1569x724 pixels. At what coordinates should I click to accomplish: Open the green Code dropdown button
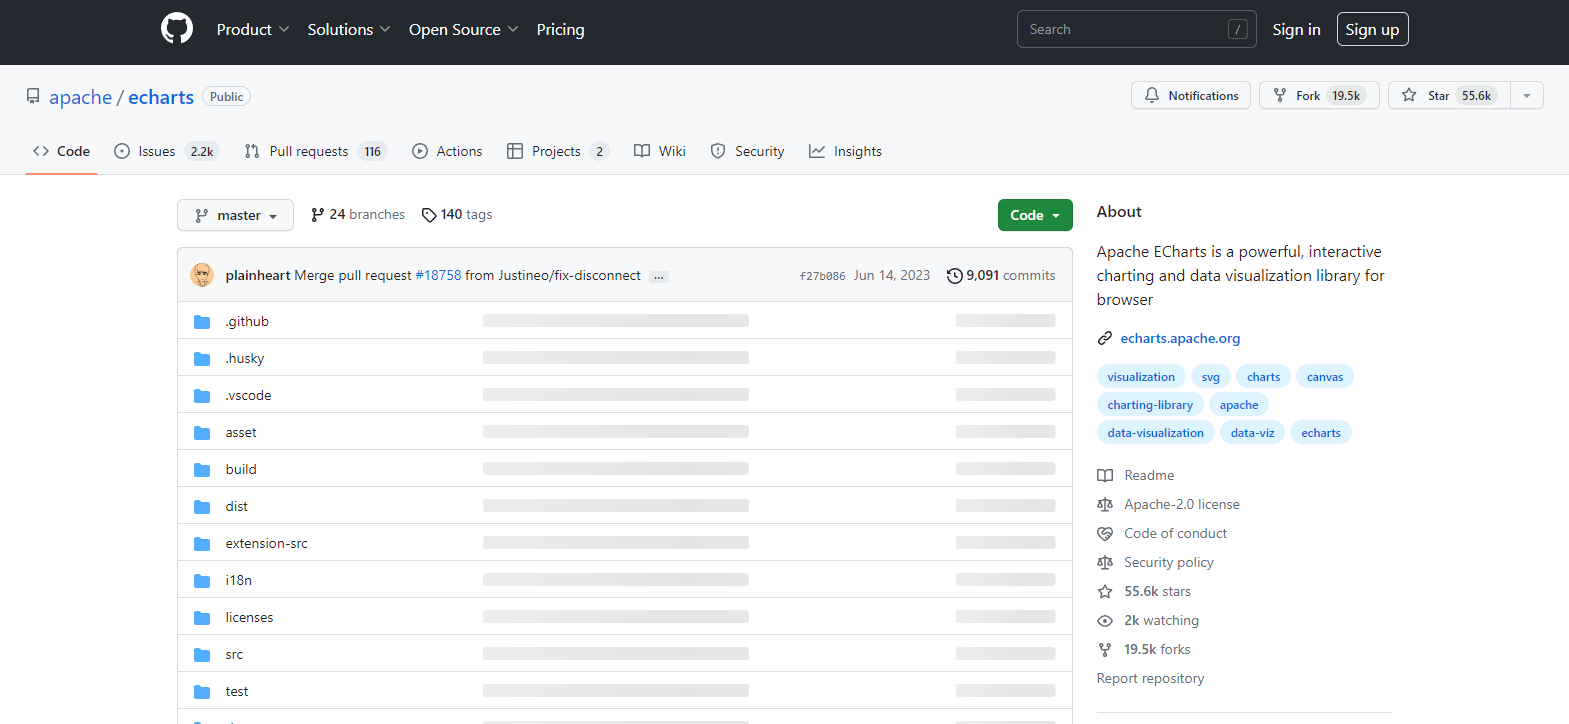coord(1035,215)
